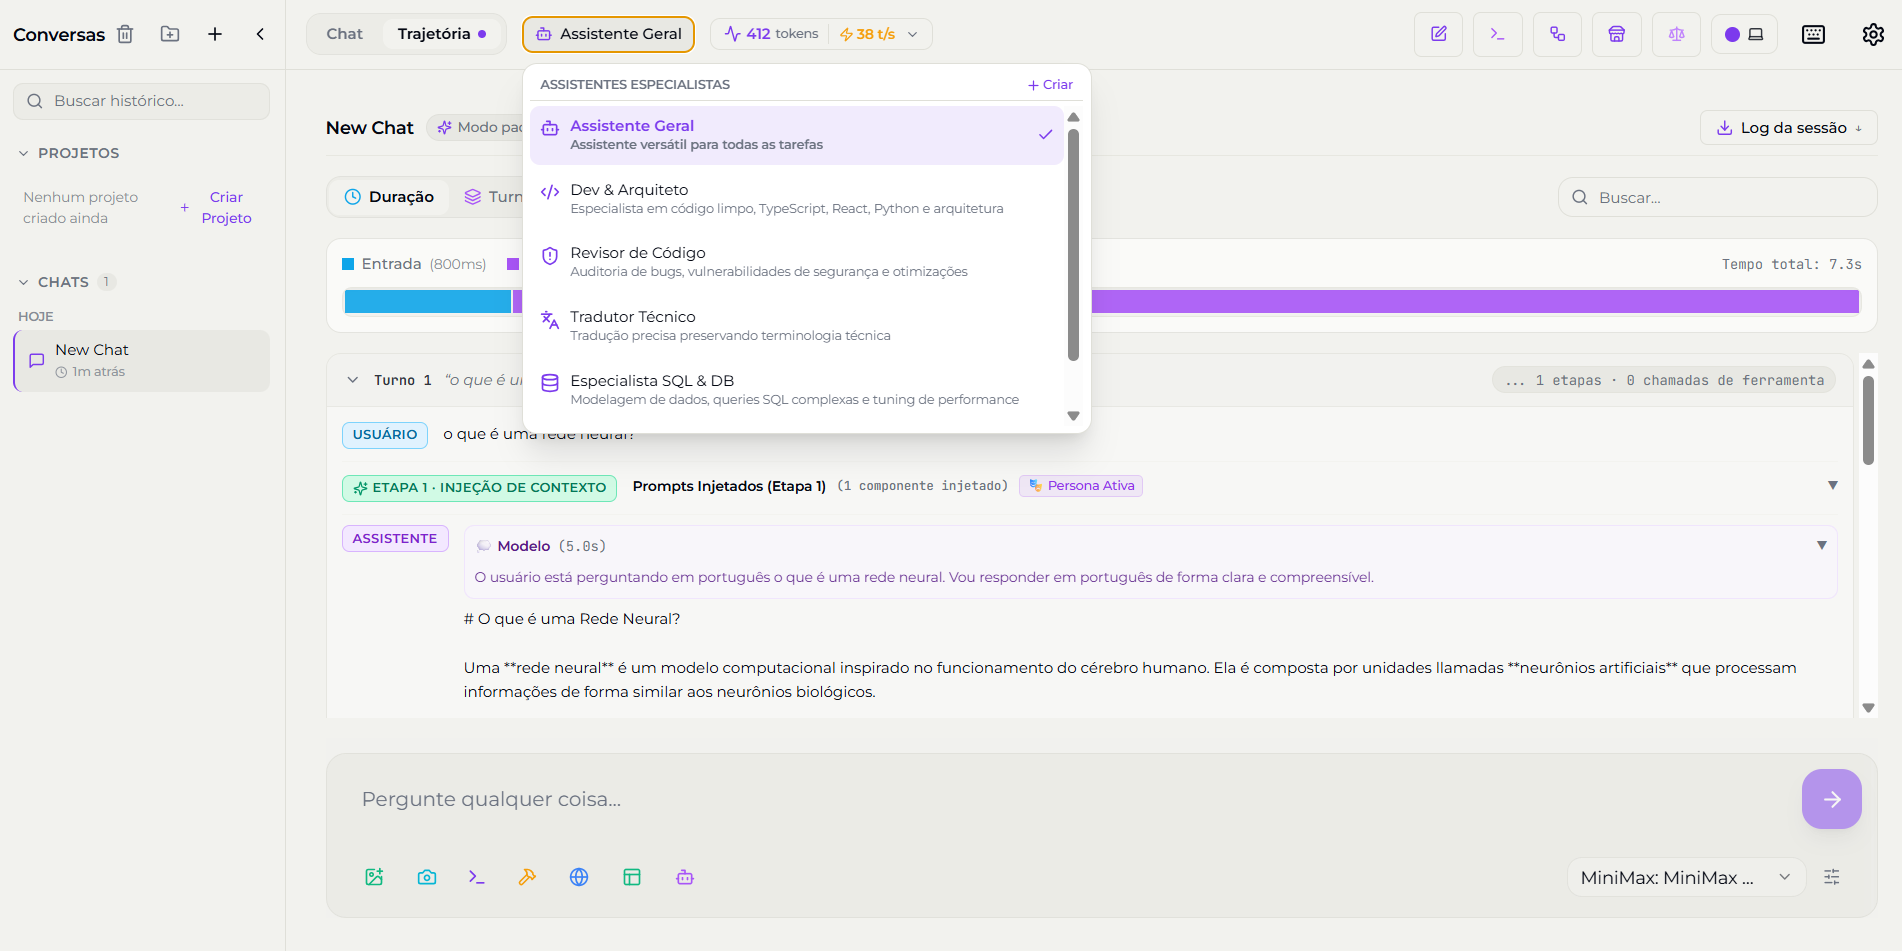The height and width of the screenshot is (951, 1902).
Task: Send message with the purple arrow button
Action: (1831, 799)
